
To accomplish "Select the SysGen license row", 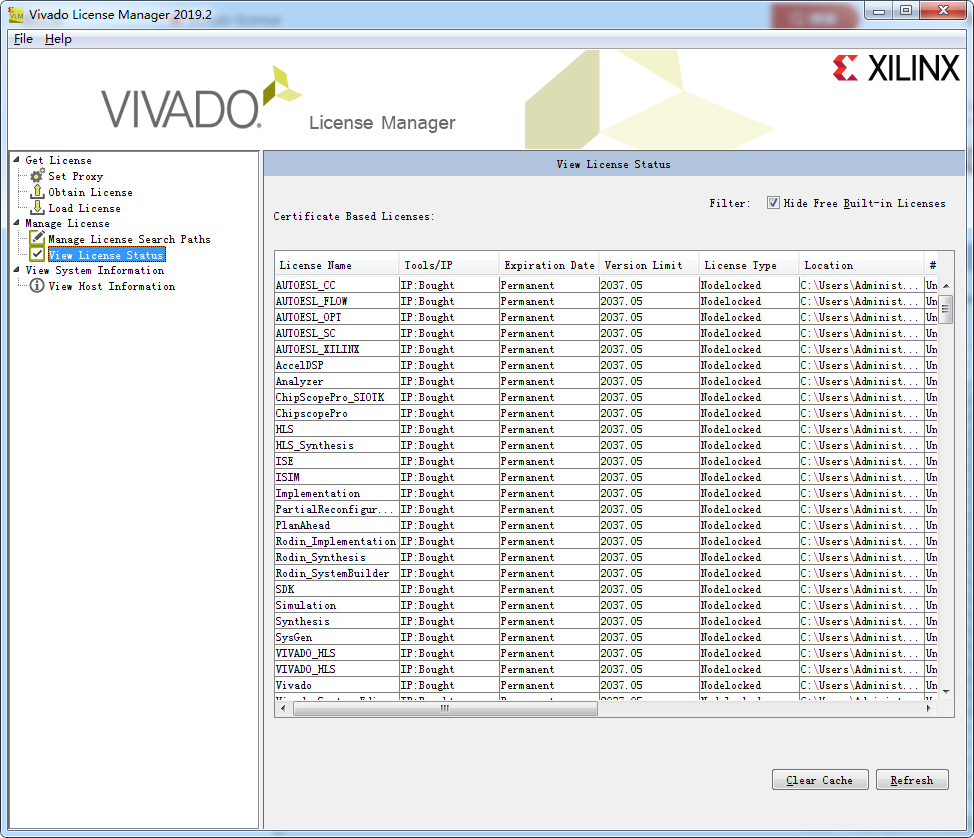I will (606, 637).
